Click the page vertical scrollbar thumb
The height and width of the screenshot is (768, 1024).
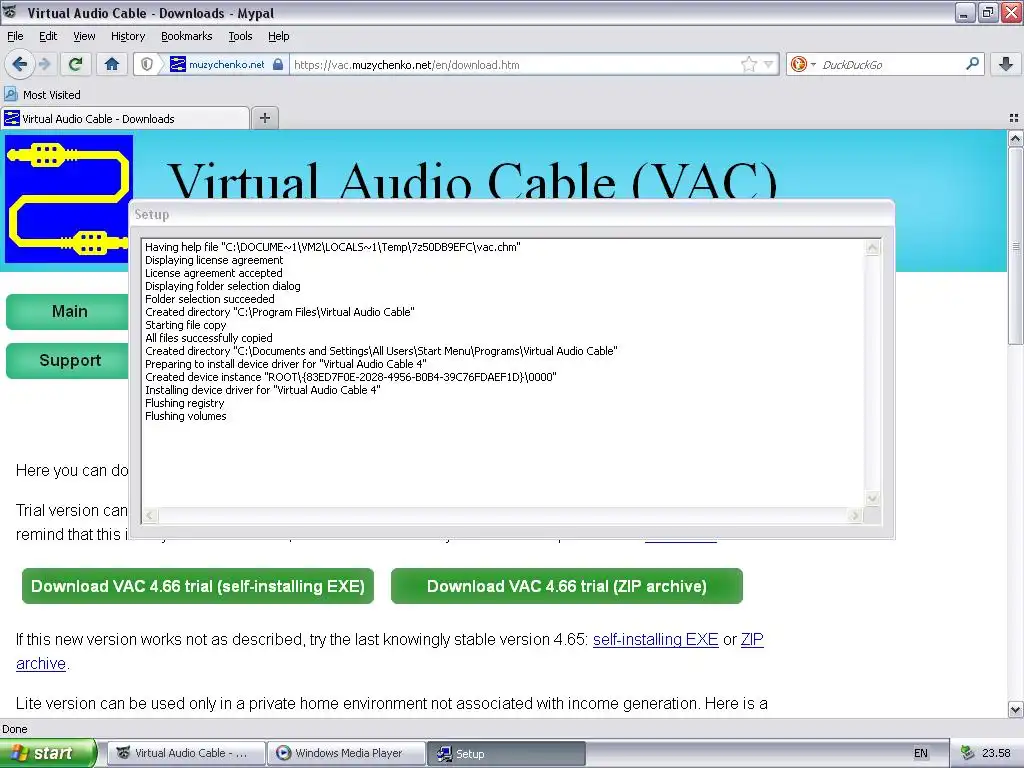[1015, 246]
